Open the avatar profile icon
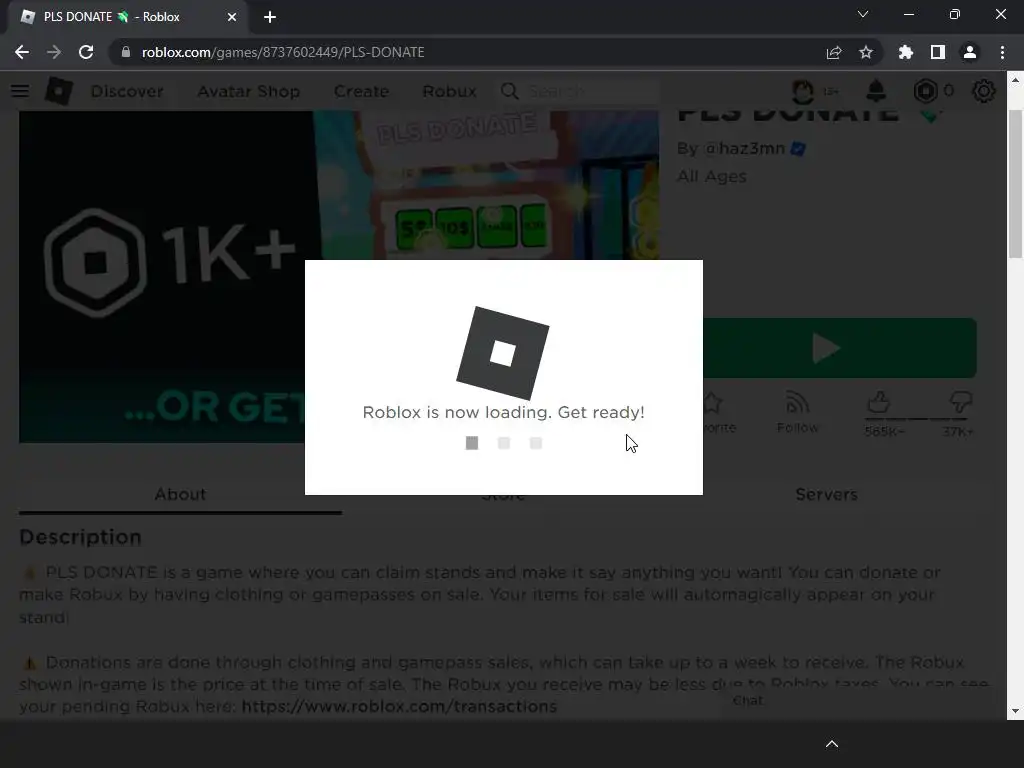1024x768 pixels. point(803,91)
